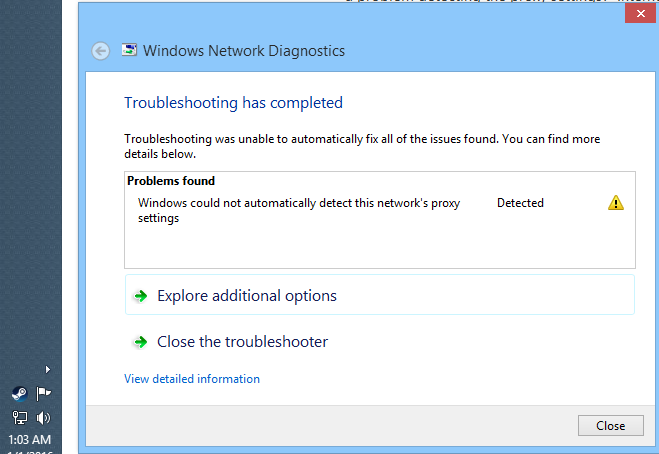Viewport: 659px width, 454px height.
Task: Open Steam from the system tray
Action: tap(19, 394)
